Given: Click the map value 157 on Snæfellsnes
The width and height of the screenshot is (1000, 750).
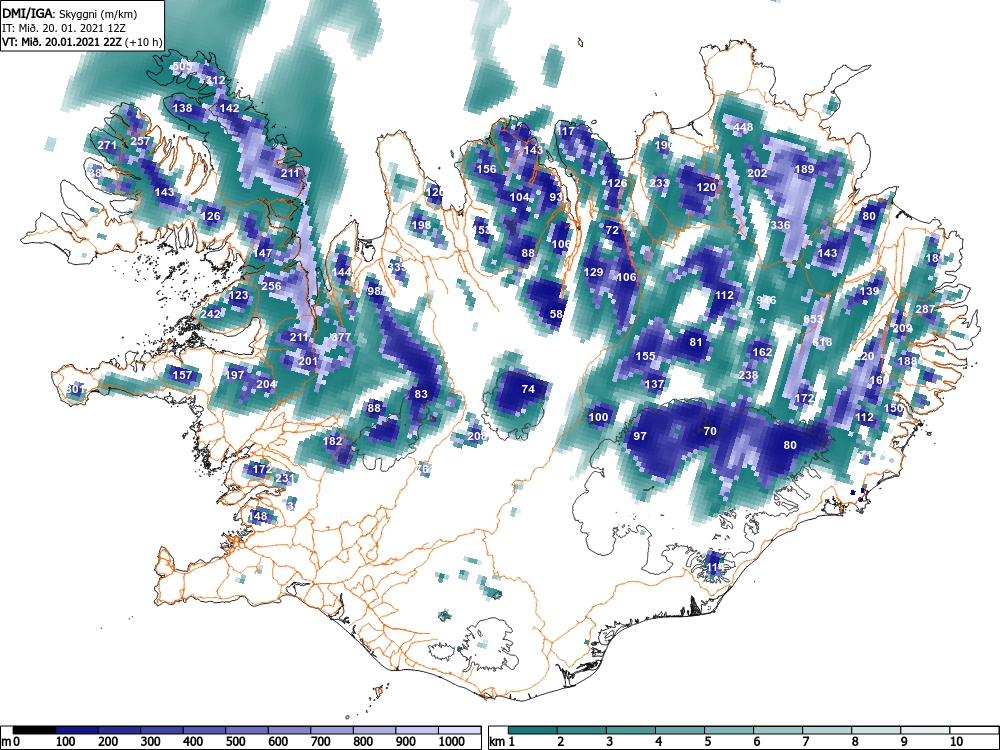Looking at the screenshot, I should point(182,375).
